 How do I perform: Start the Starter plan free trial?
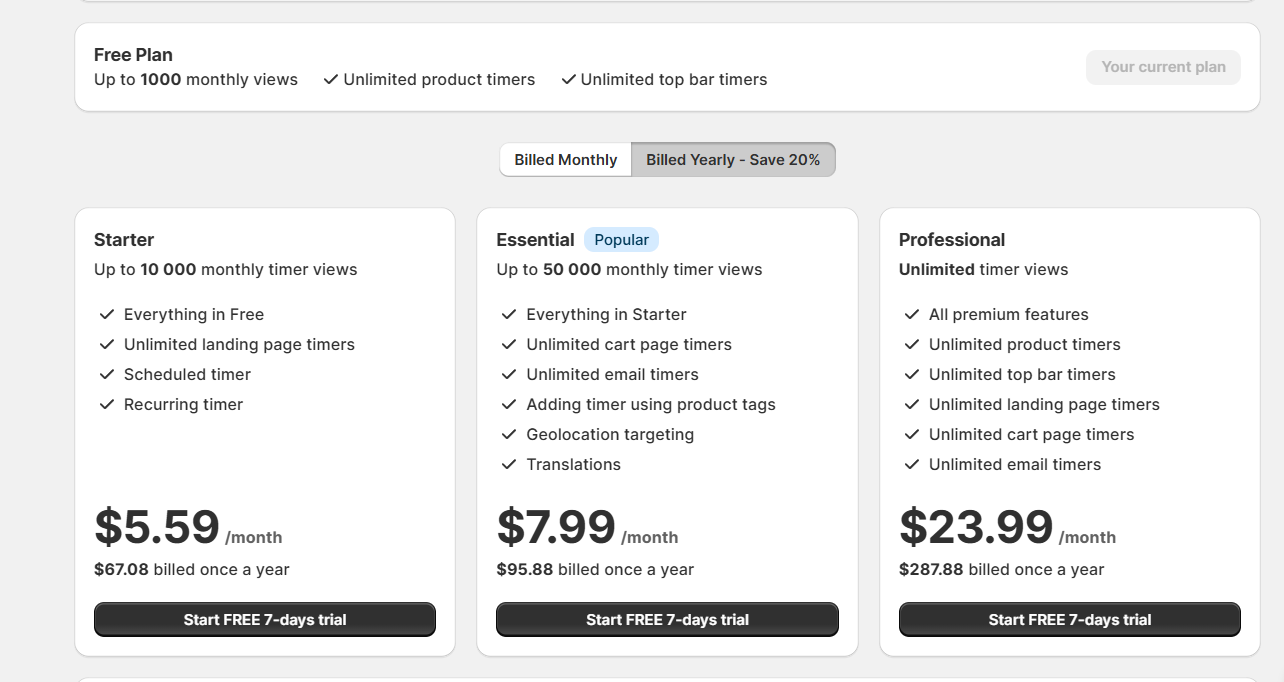[x=265, y=620]
